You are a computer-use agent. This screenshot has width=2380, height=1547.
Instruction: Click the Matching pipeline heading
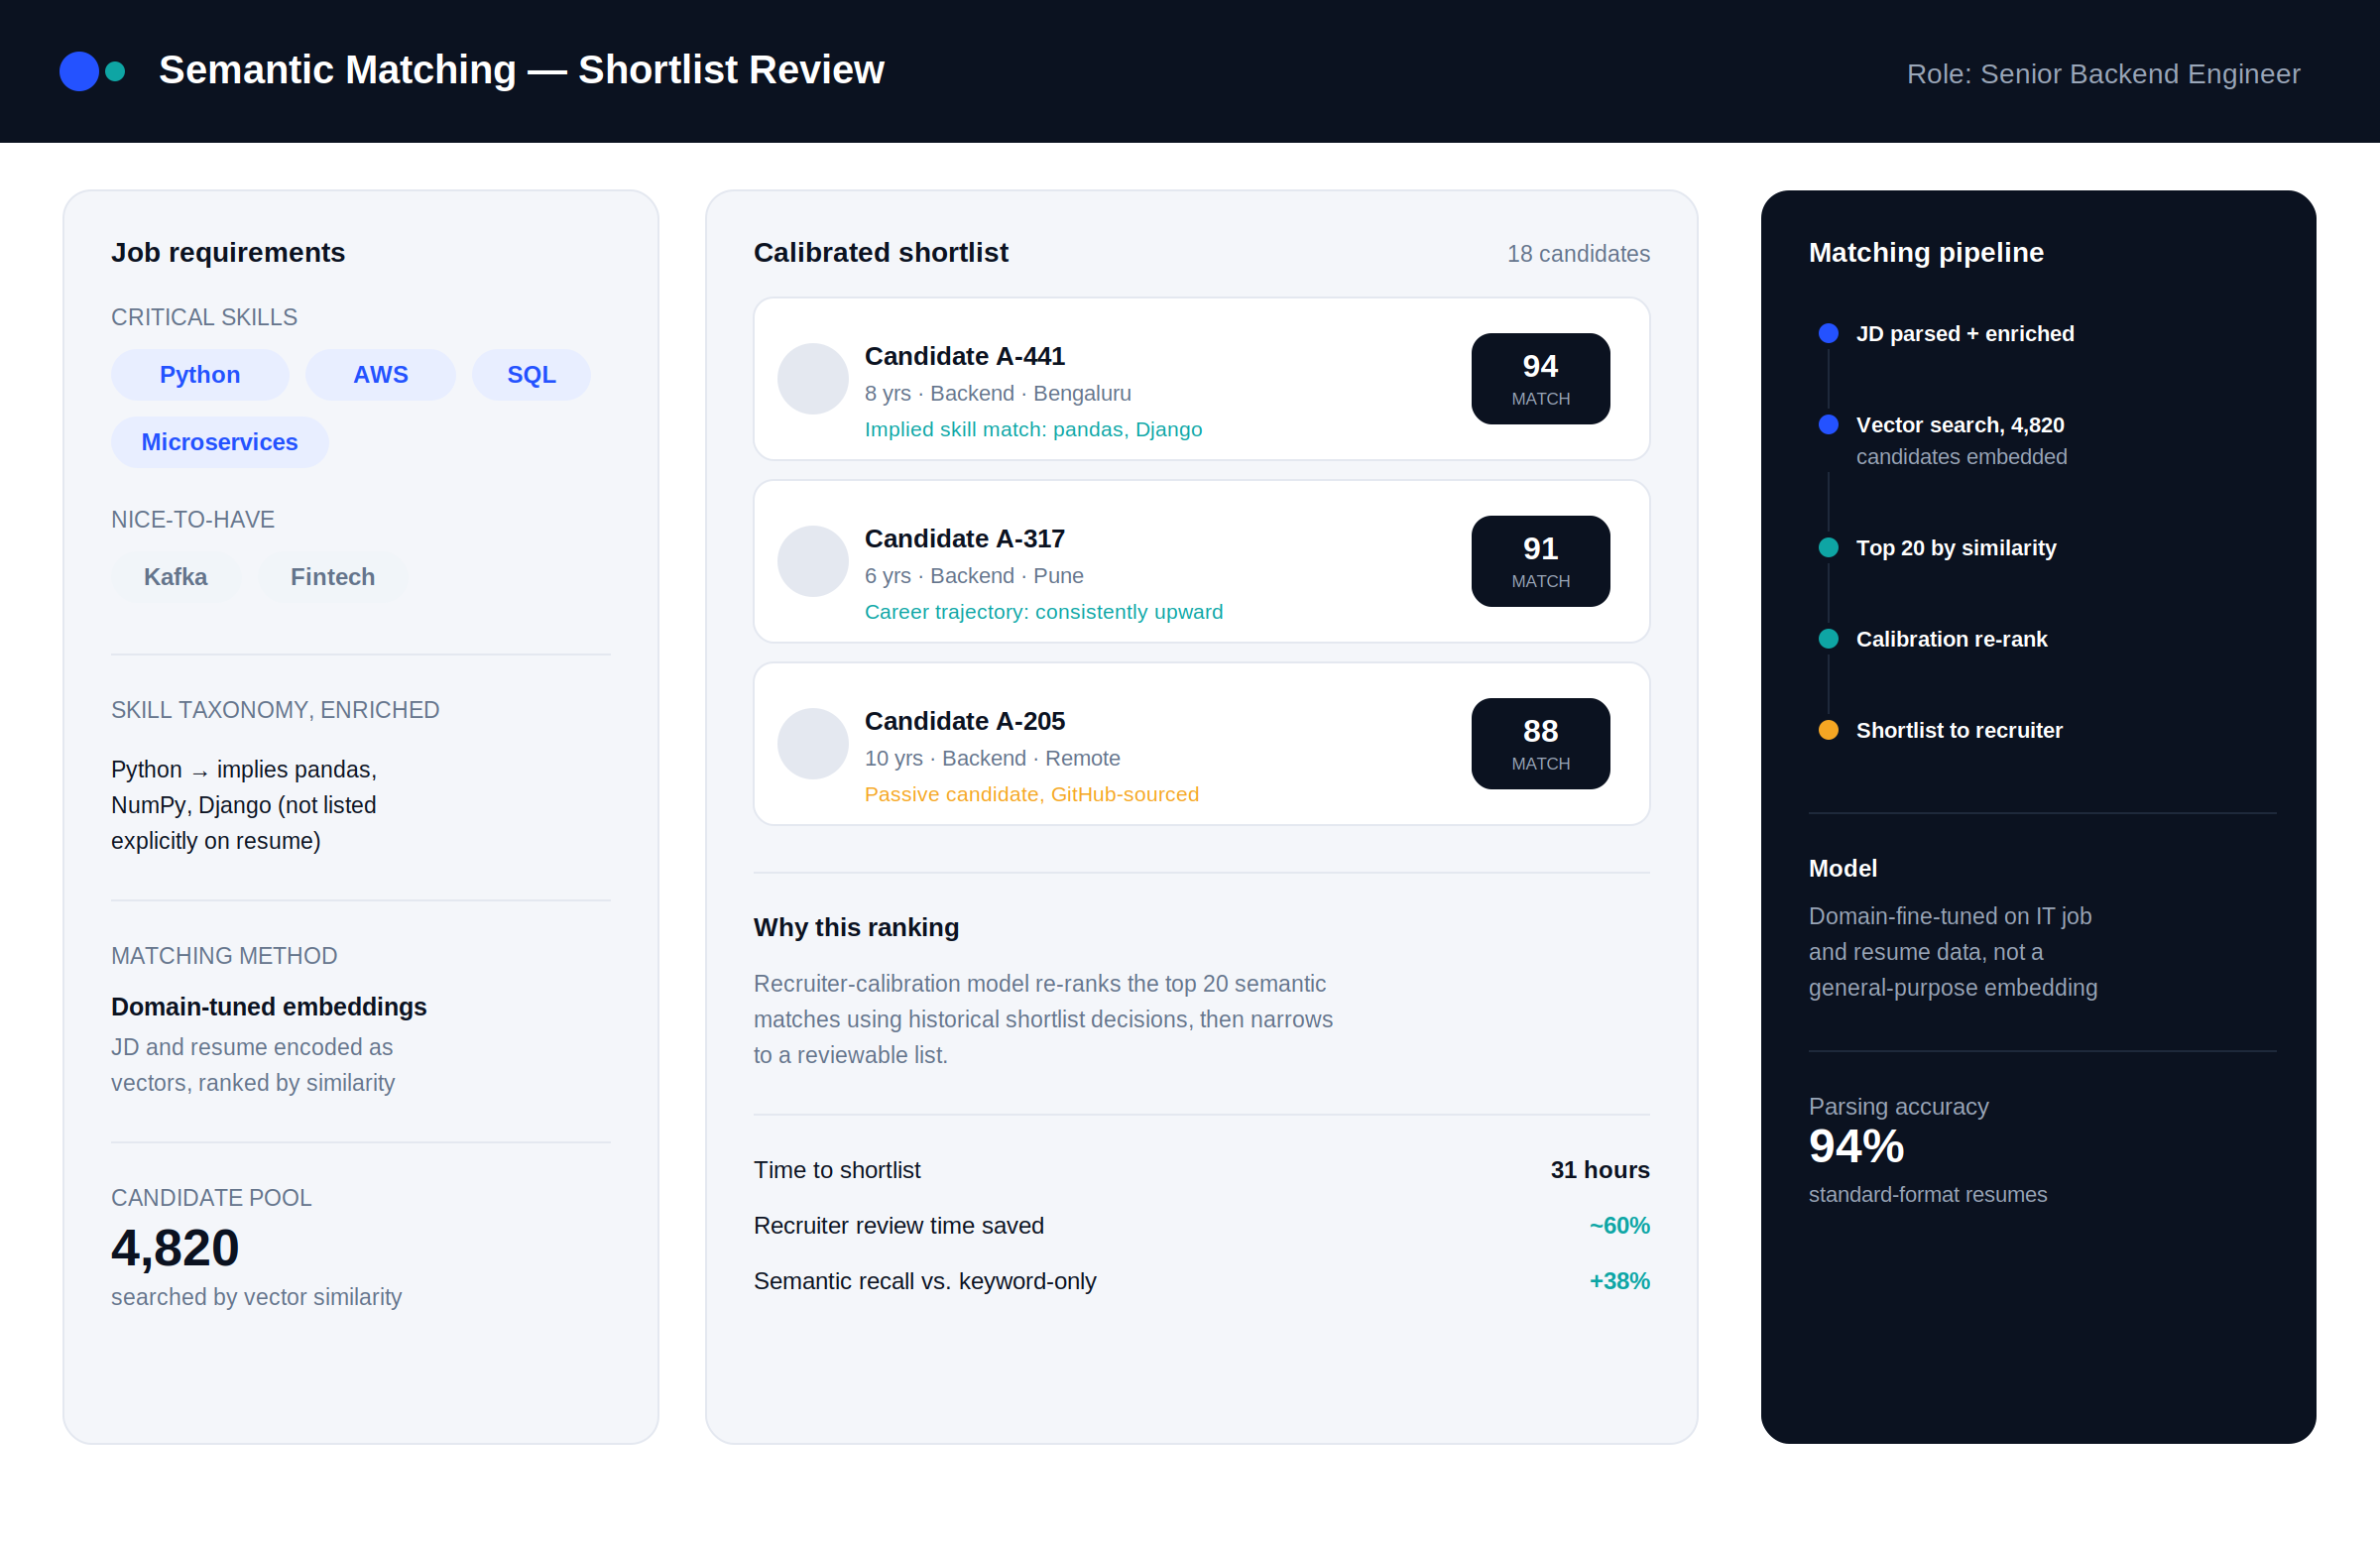[x=1925, y=253]
